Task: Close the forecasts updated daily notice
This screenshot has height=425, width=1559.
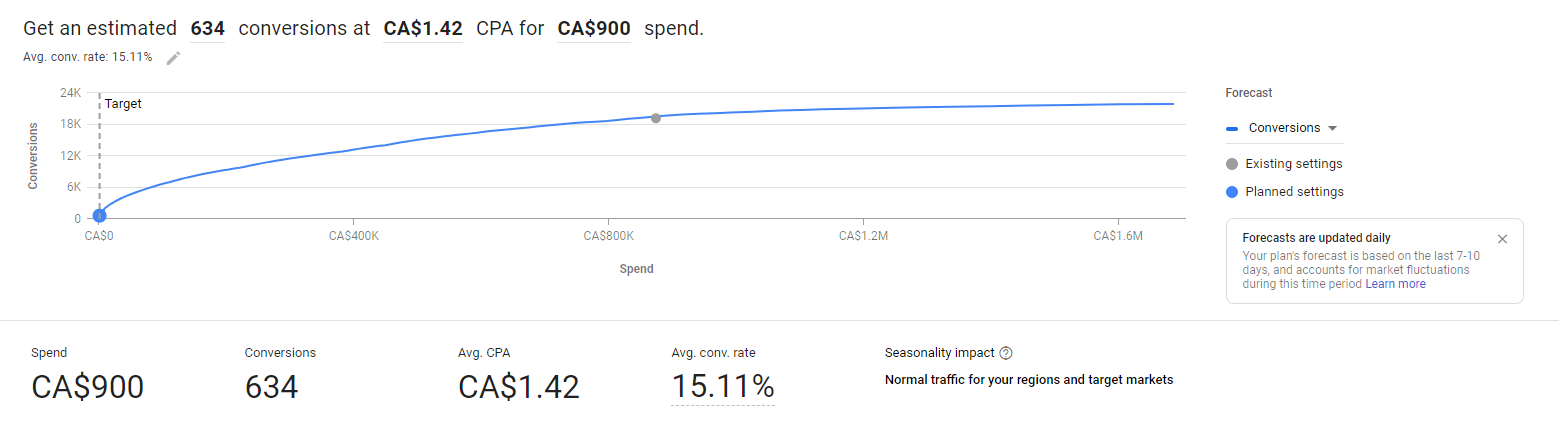Action: (1502, 239)
